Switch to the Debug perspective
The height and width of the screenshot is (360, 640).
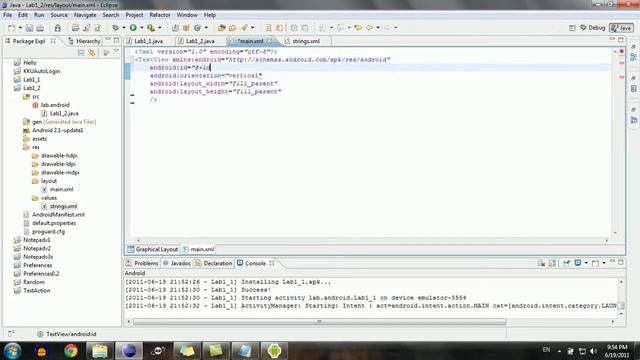click(593, 28)
